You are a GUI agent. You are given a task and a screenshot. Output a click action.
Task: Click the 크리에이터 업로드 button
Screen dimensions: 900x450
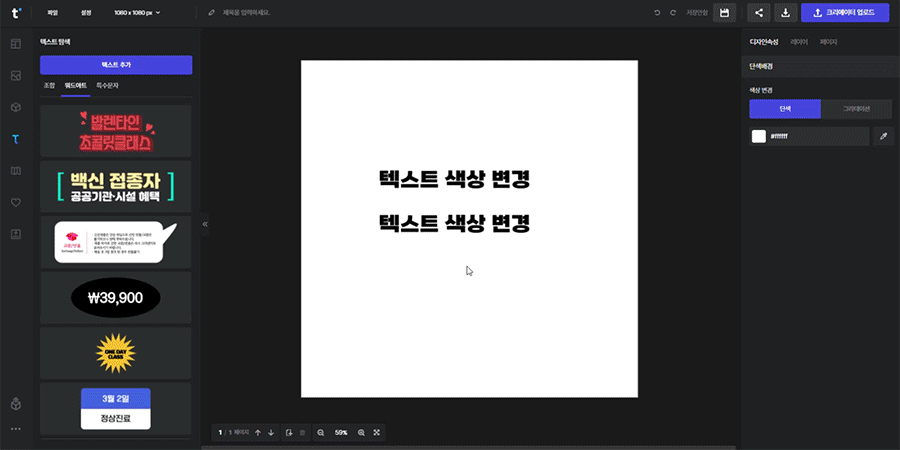pyautogui.click(x=845, y=13)
